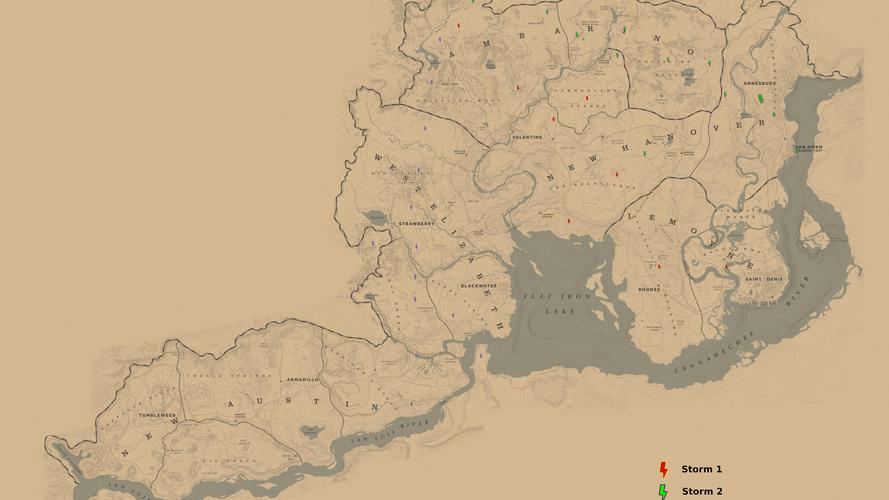Select the Tumbleweed town label
This screenshot has width=889, height=500.
pos(157,414)
